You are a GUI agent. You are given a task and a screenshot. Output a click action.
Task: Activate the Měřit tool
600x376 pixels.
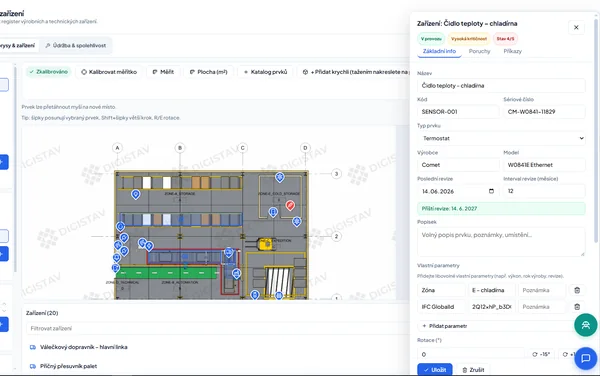click(x=163, y=72)
